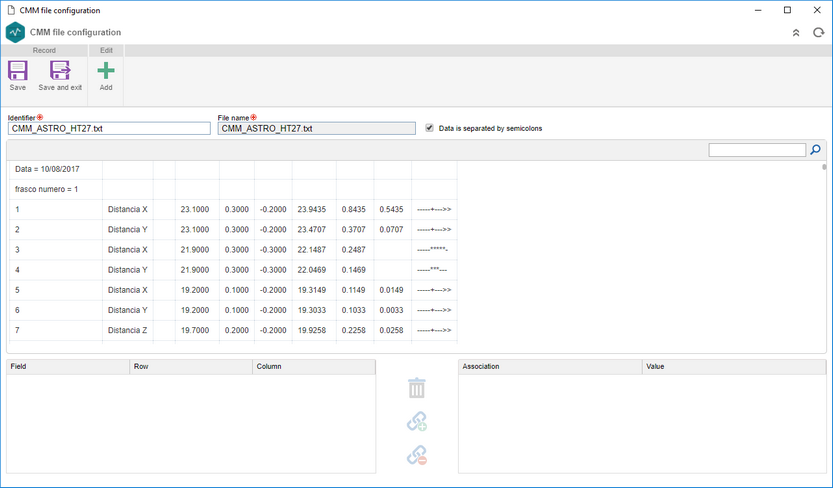The image size is (833, 488).
Task: Click the value 19.3033
Action: 312,310
